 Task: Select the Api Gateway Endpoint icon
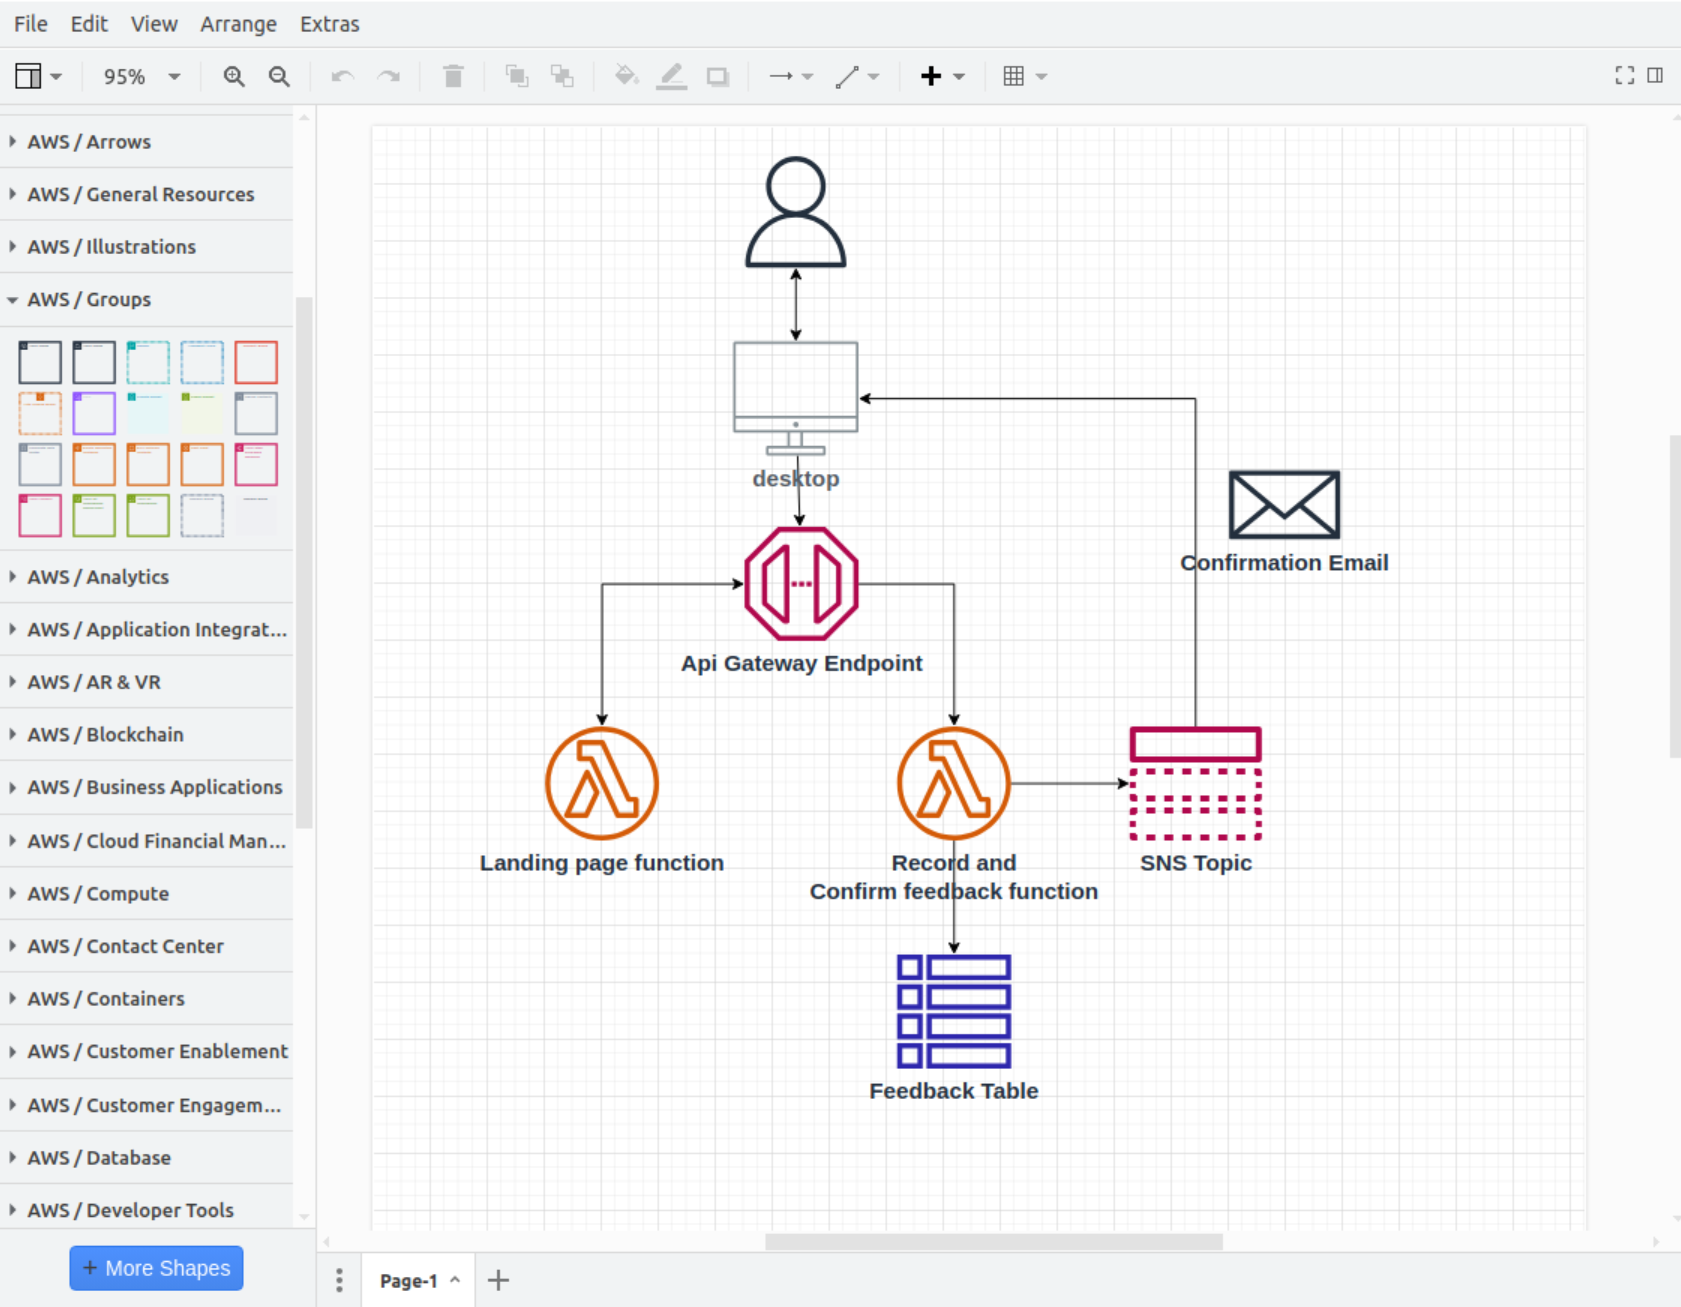pyautogui.click(x=801, y=584)
